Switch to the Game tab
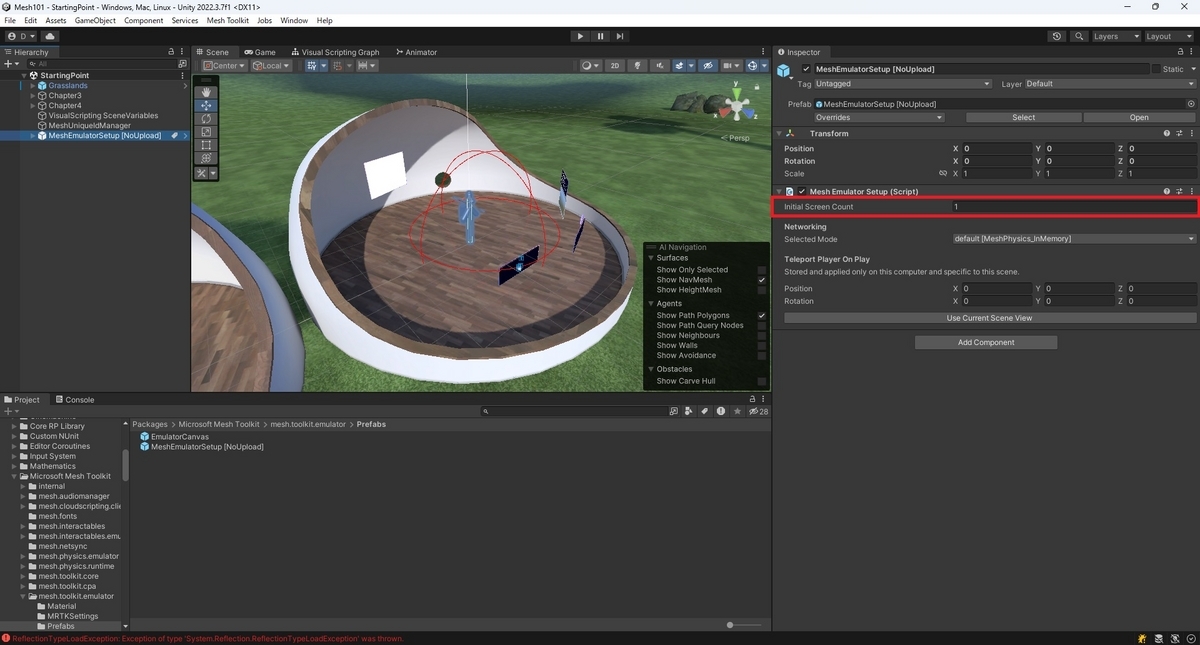 259,52
